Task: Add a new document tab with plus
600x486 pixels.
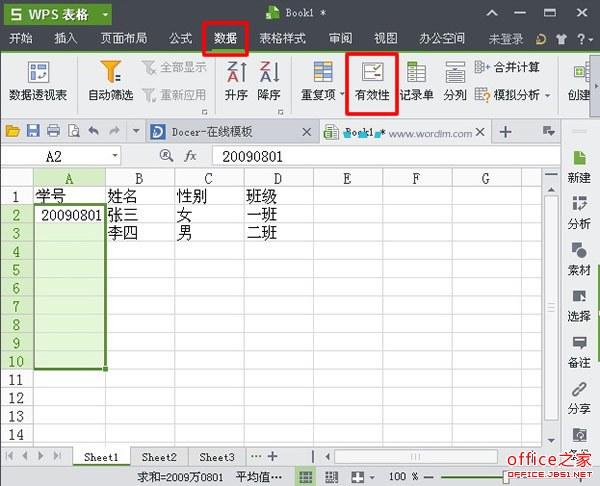Action: pos(505,132)
